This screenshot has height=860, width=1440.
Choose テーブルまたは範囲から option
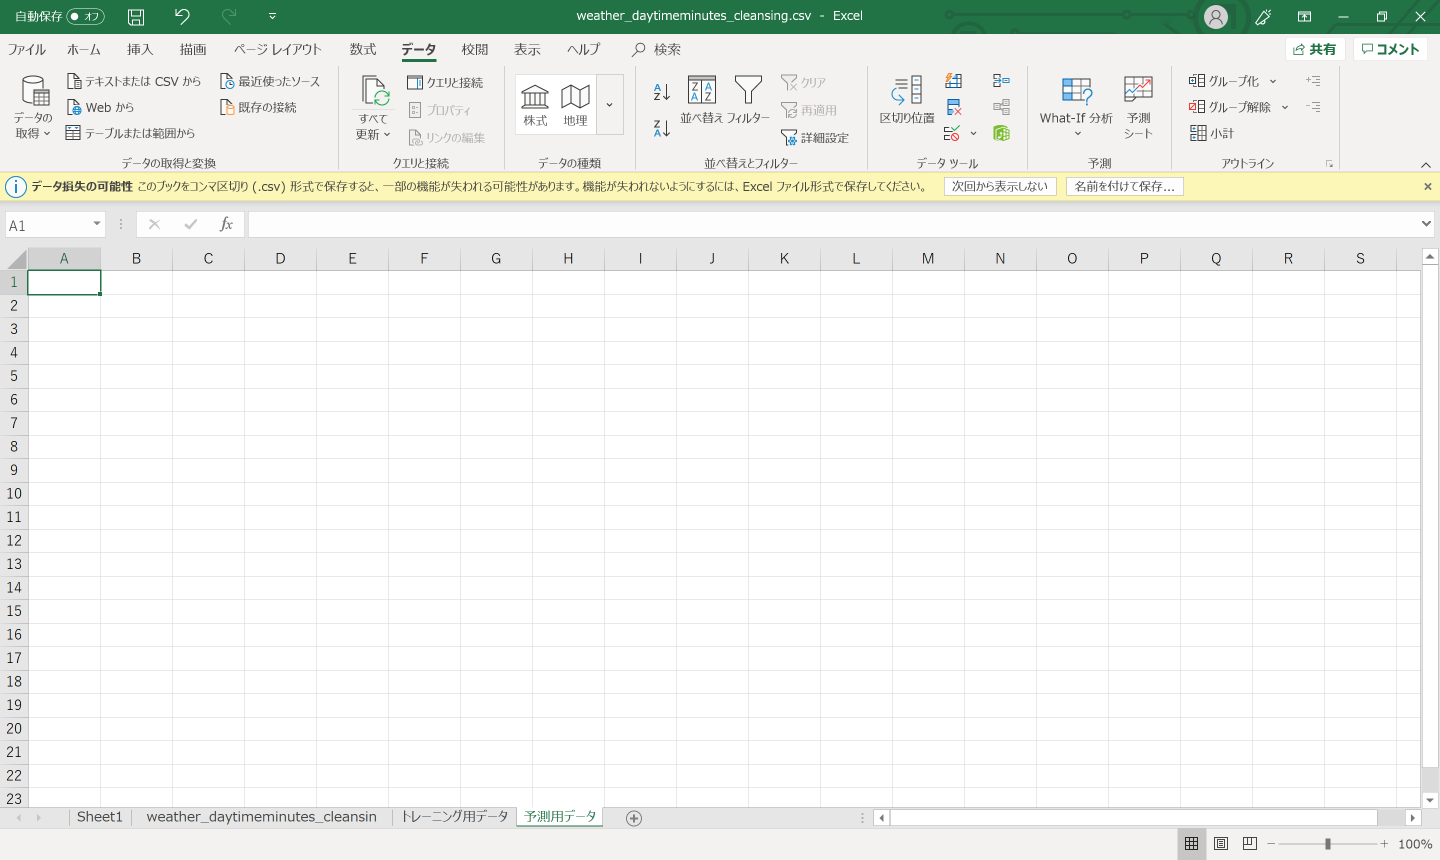click(x=130, y=133)
